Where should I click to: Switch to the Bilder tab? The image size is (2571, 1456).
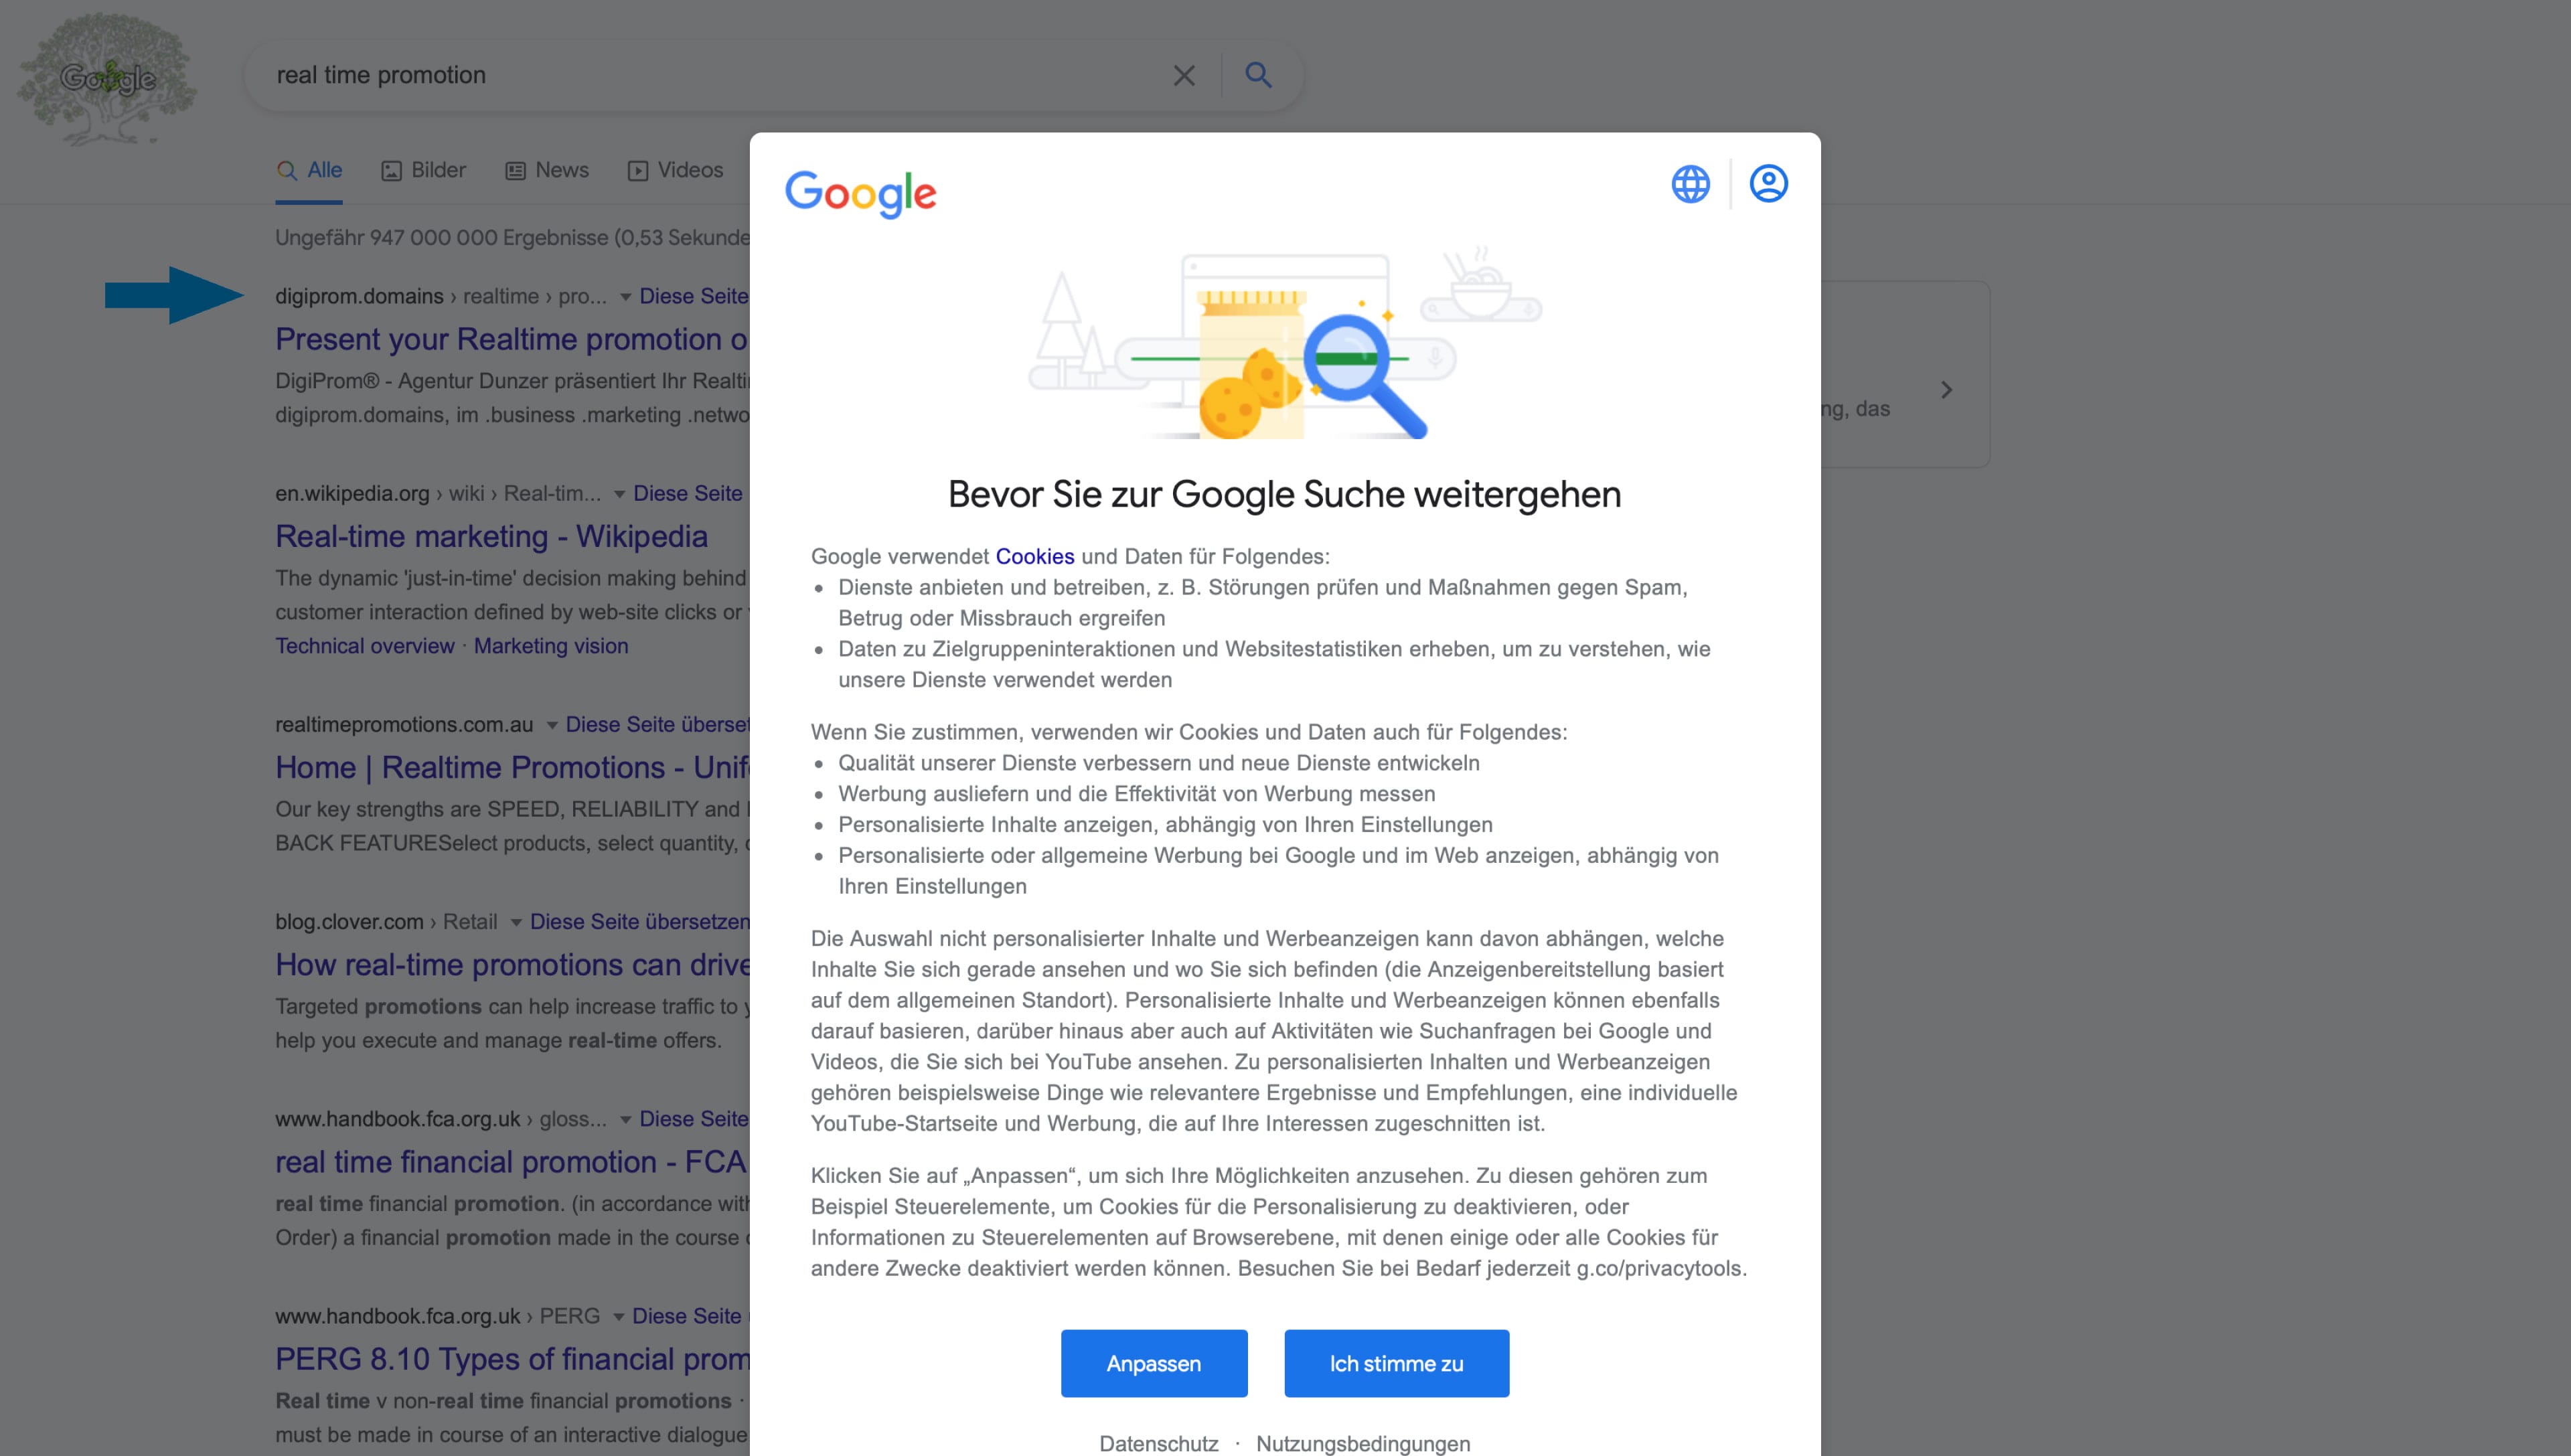click(x=424, y=171)
